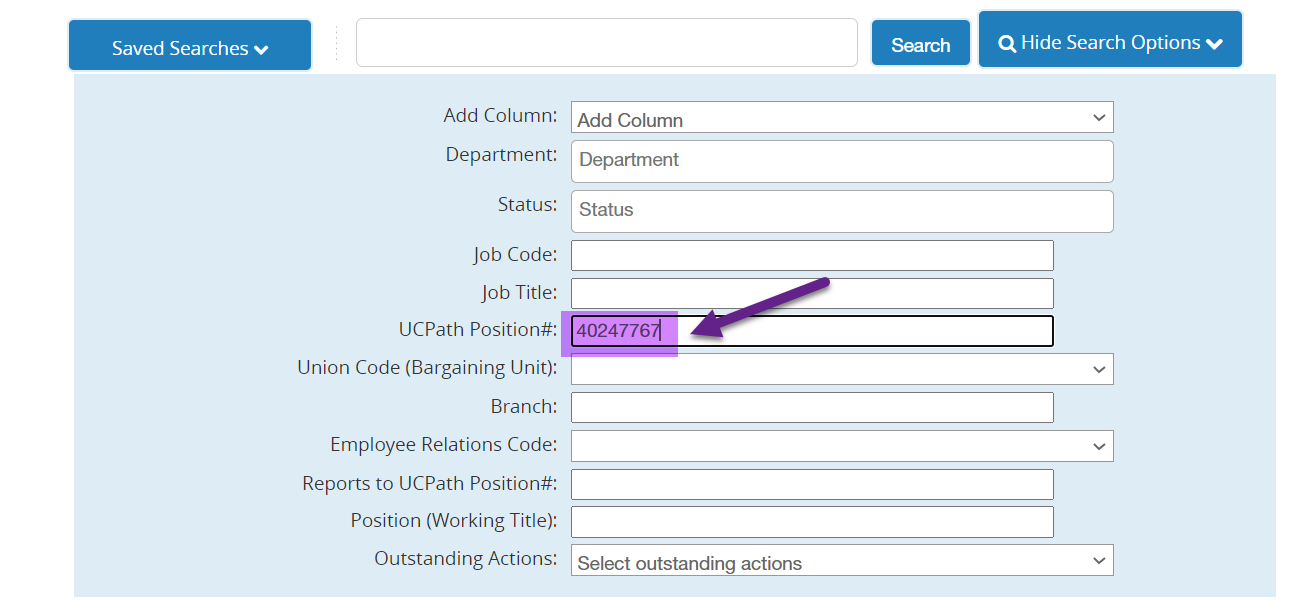
Task: Click the Position (Working Title) field
Action: pos(811,522)
